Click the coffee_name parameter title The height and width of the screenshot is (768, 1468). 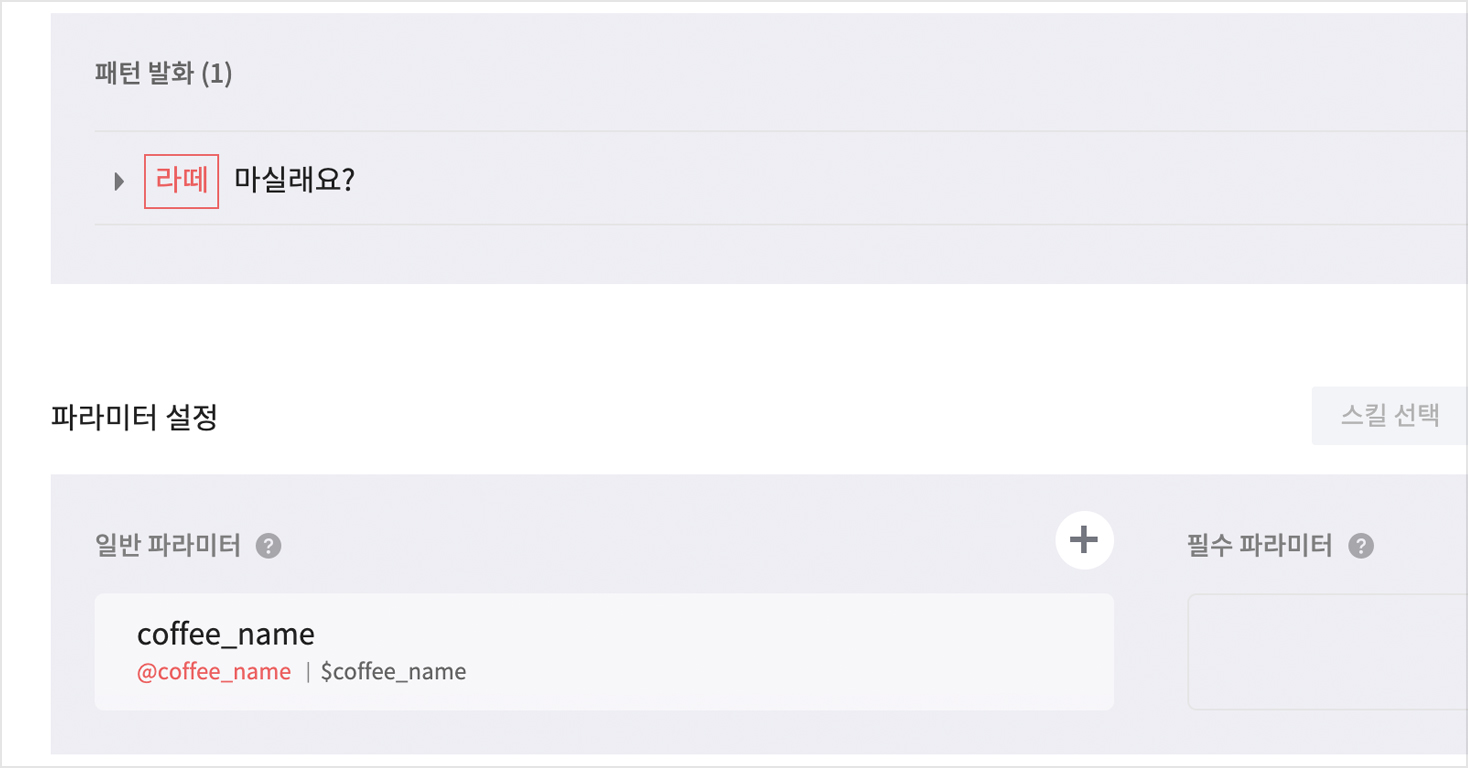pyautogui.click(x=226, y=634)
